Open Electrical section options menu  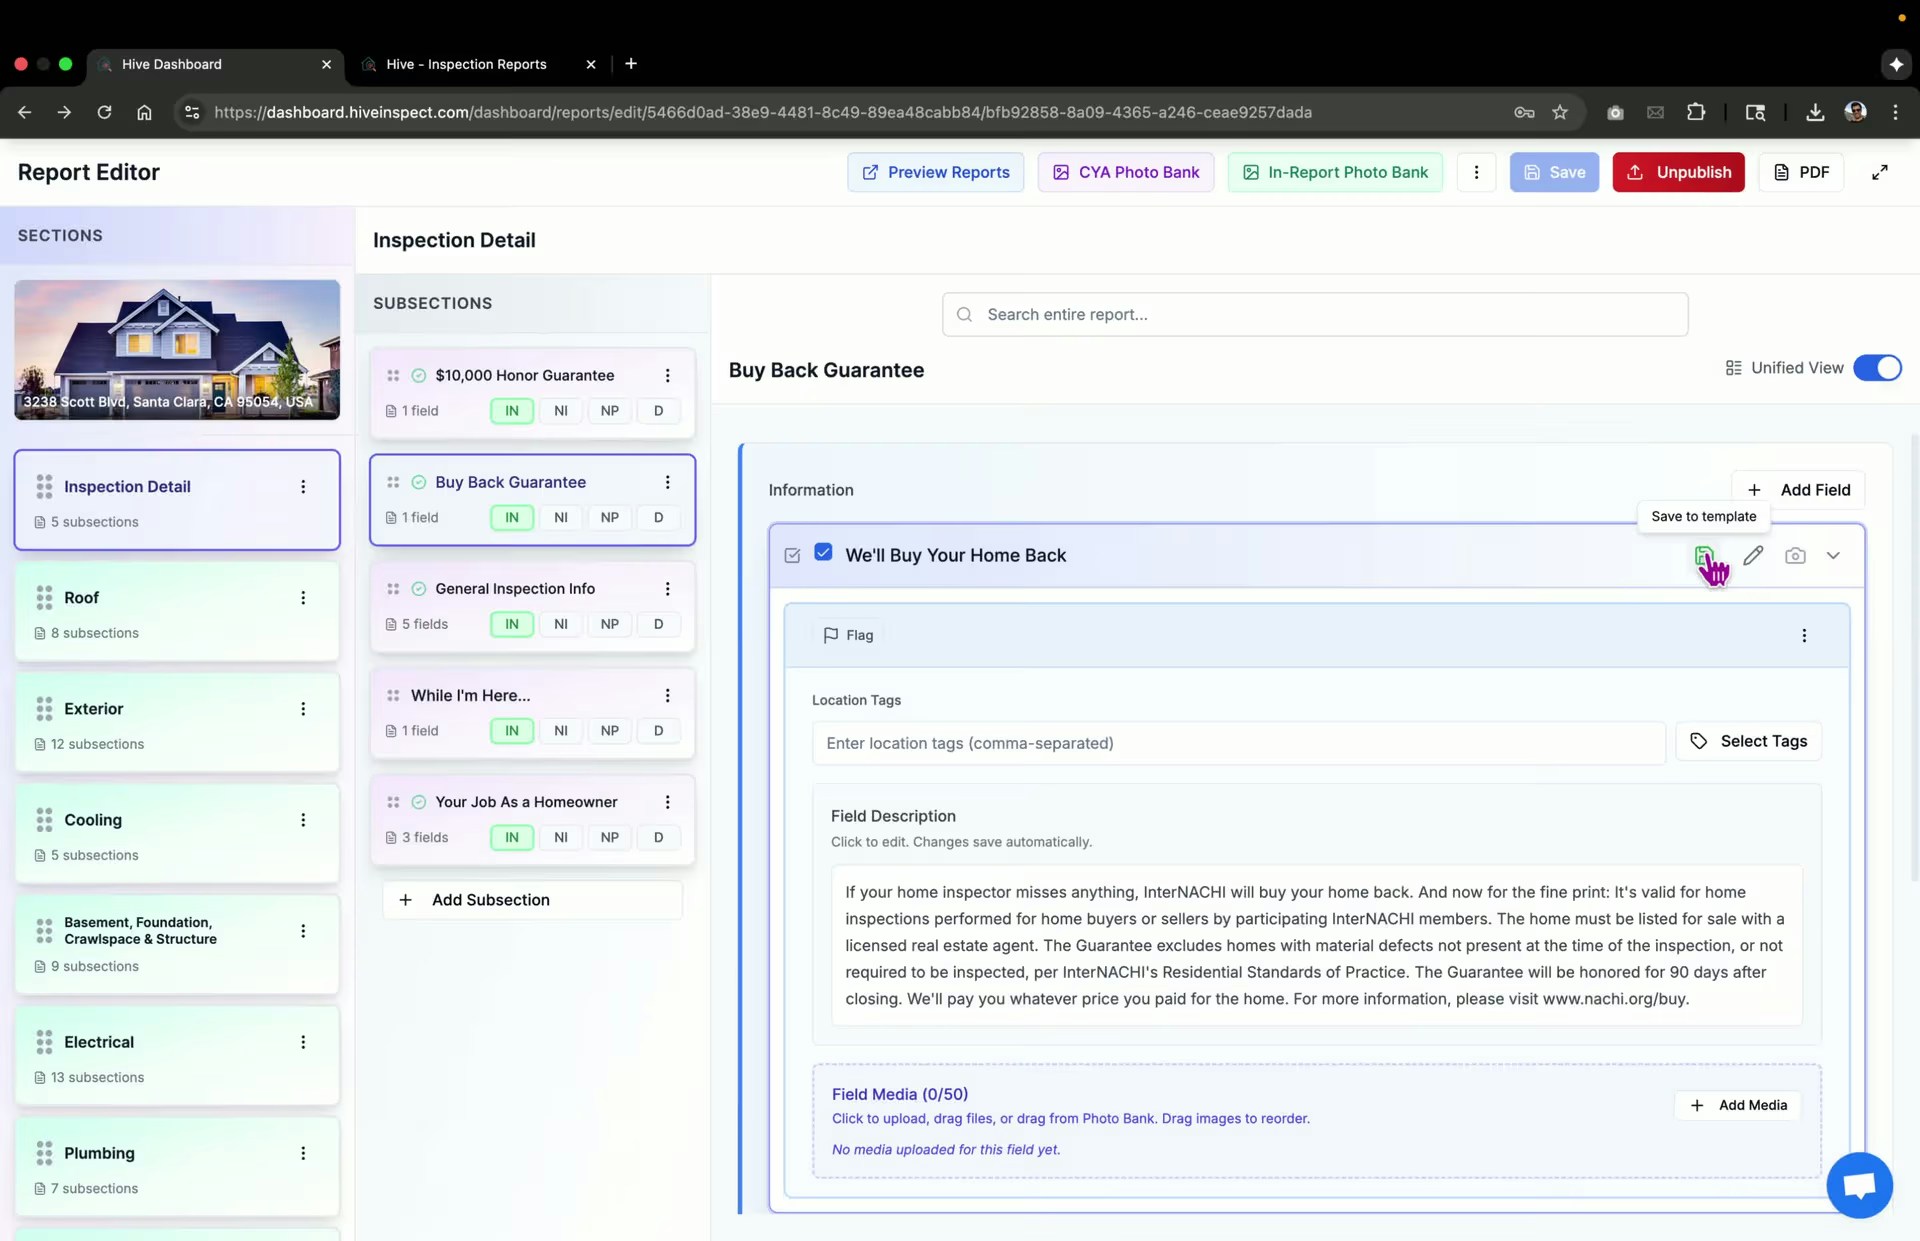[x=303, y=1042]
